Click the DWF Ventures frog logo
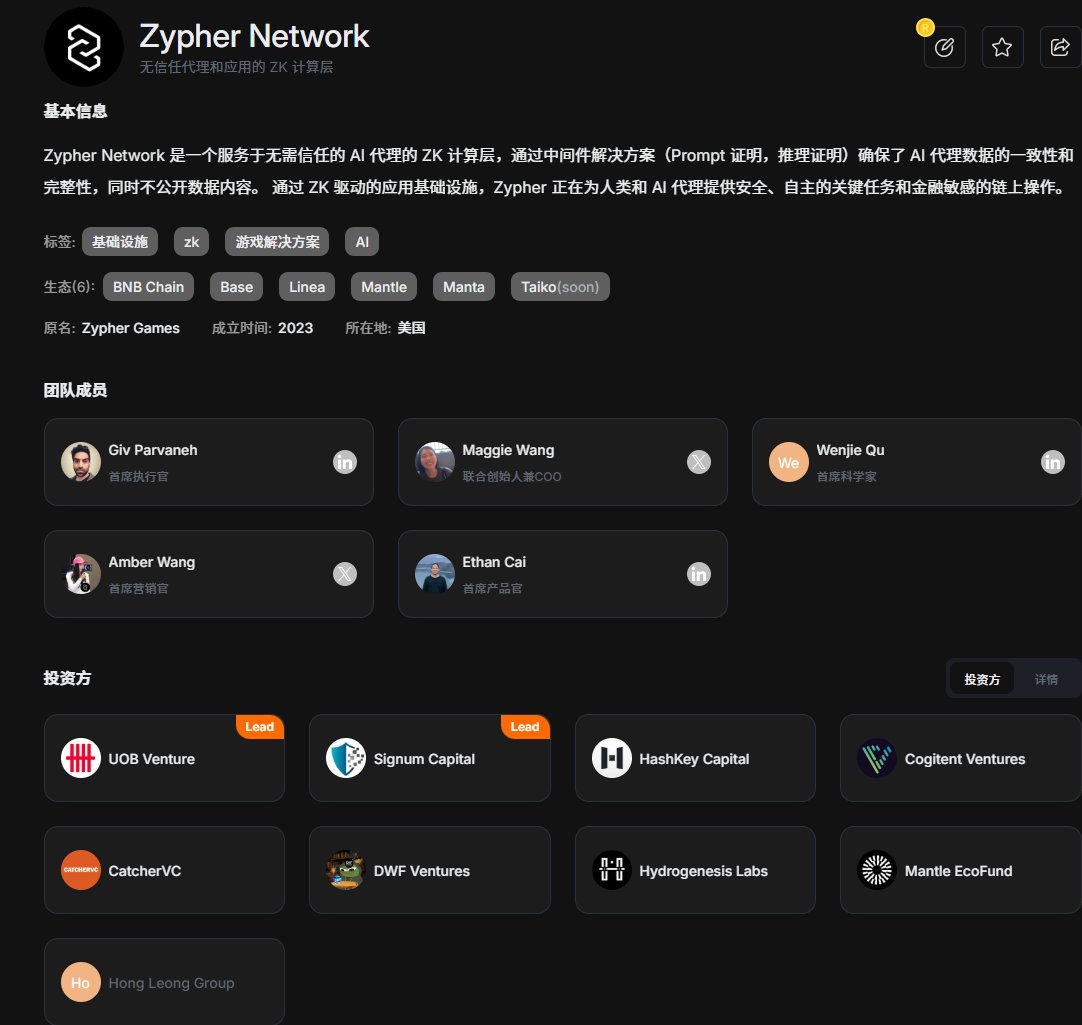This screenshot has height=1025, width=1082. [346, 870]
